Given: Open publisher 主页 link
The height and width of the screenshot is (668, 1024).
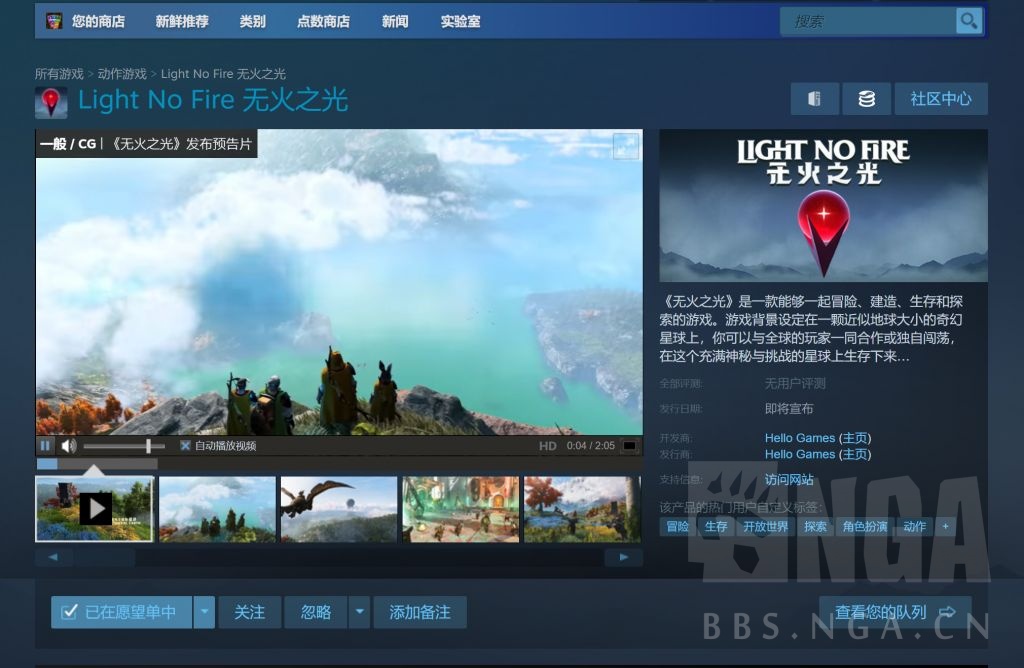Looking at the screenshot, I should pos(855,454).
